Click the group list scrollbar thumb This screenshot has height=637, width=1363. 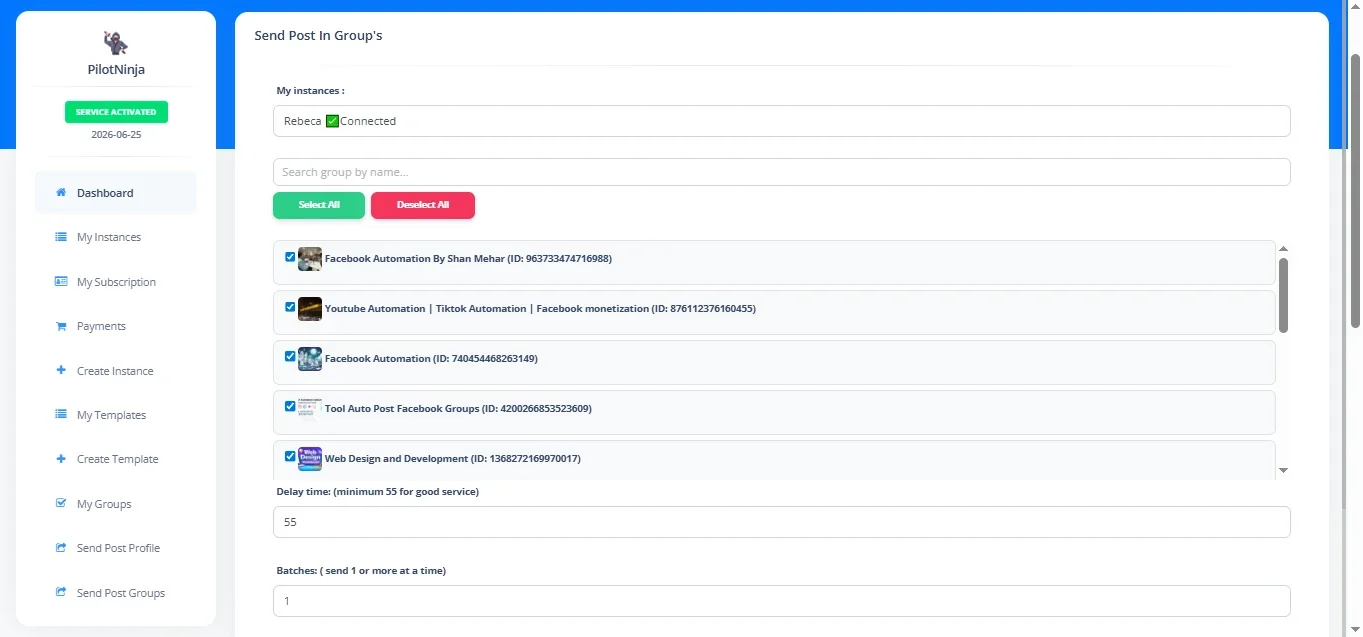click(x=1283, y=295)
